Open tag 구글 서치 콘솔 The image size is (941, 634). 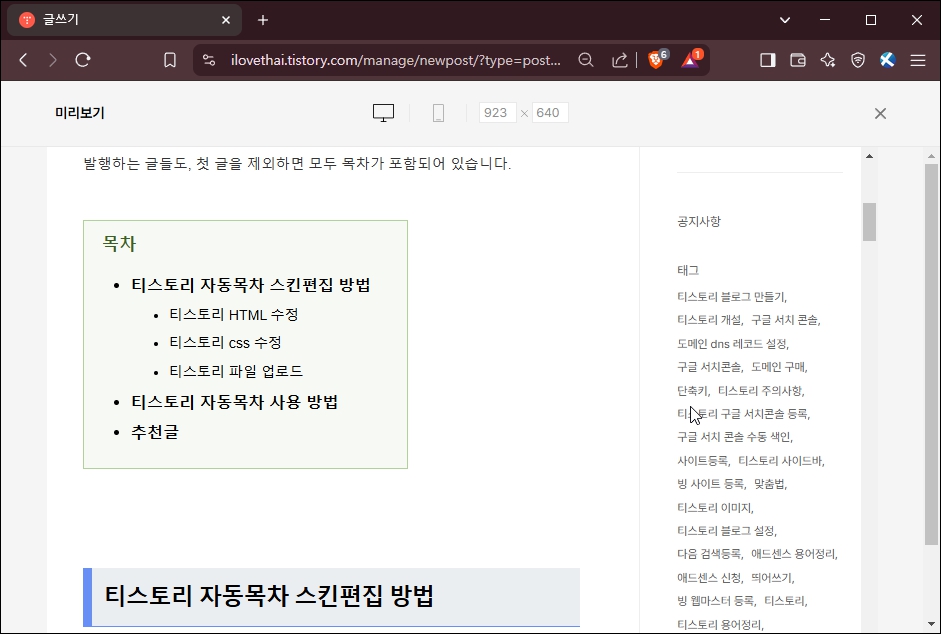click(784, 320)
